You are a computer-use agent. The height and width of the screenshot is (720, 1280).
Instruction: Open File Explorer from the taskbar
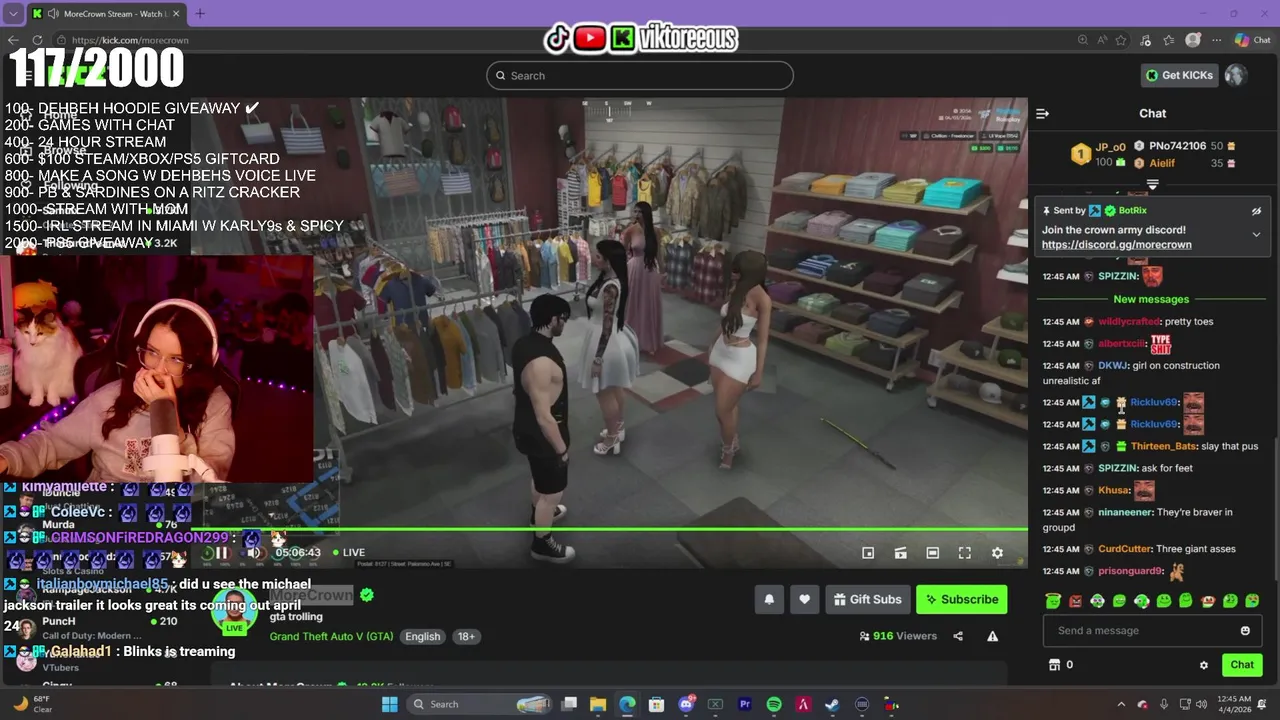tap(598, 704)
